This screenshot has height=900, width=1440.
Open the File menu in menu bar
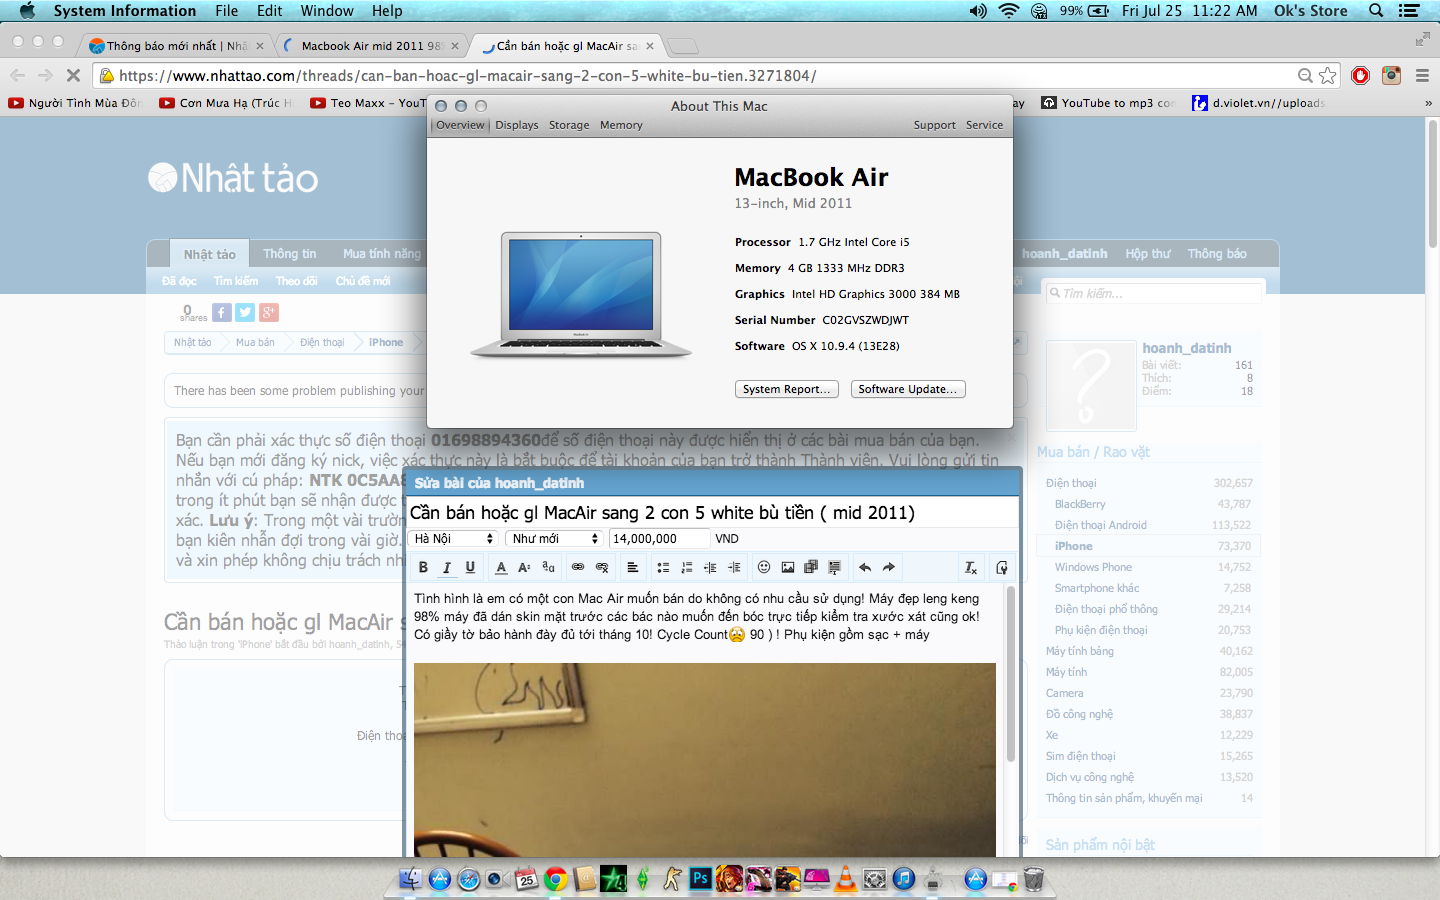(x=227, y=11)
